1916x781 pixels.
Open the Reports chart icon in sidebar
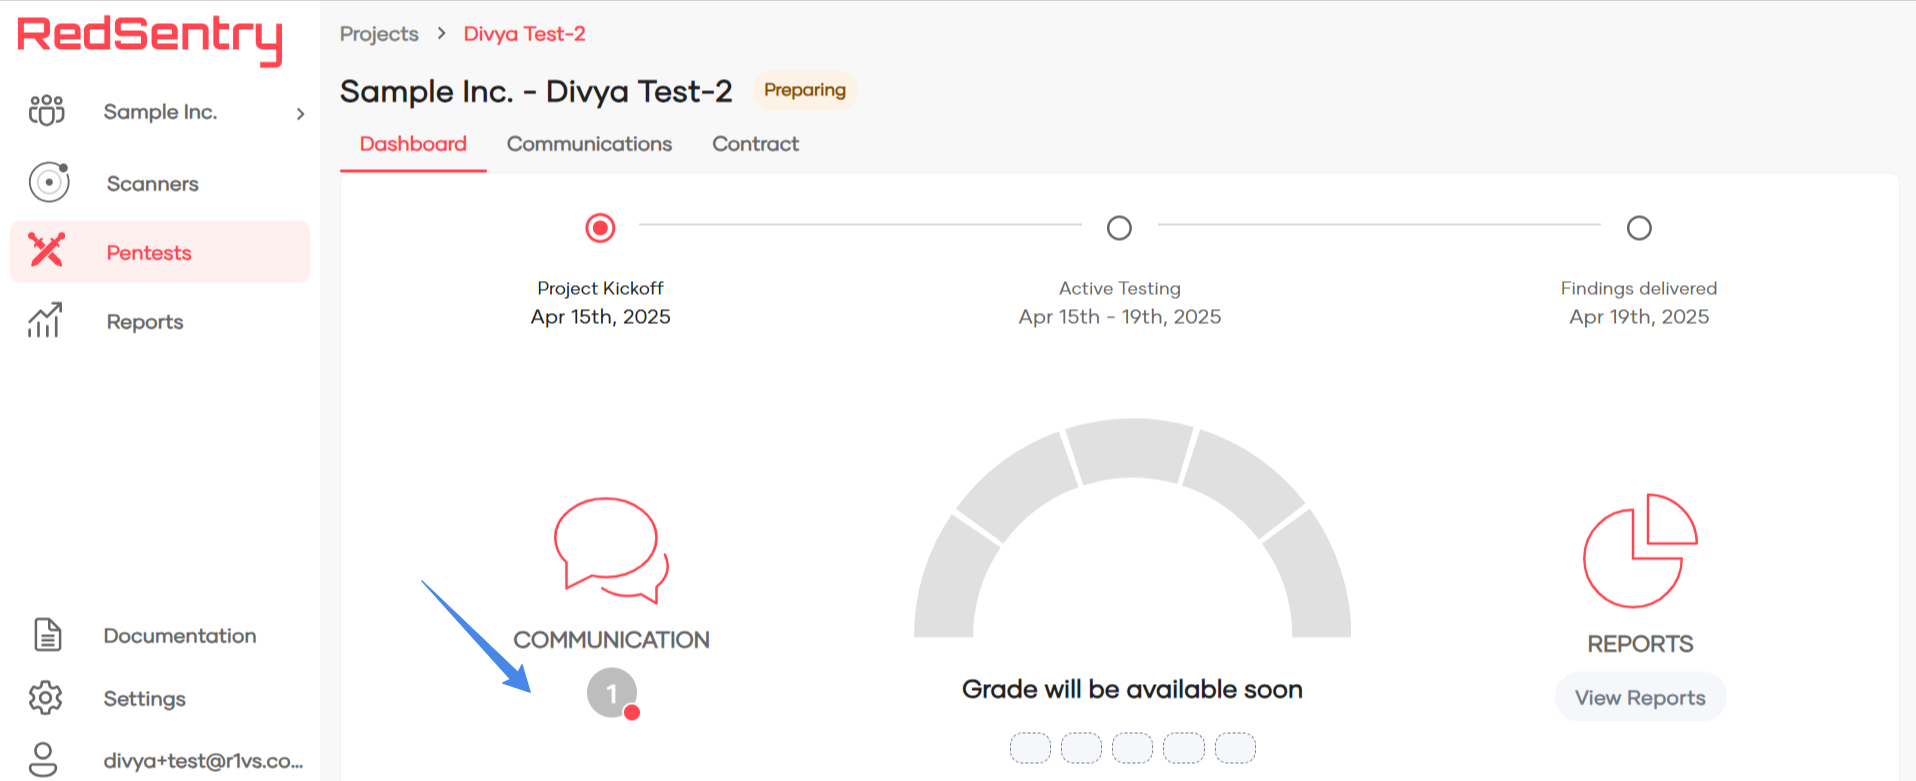[45, 321]
